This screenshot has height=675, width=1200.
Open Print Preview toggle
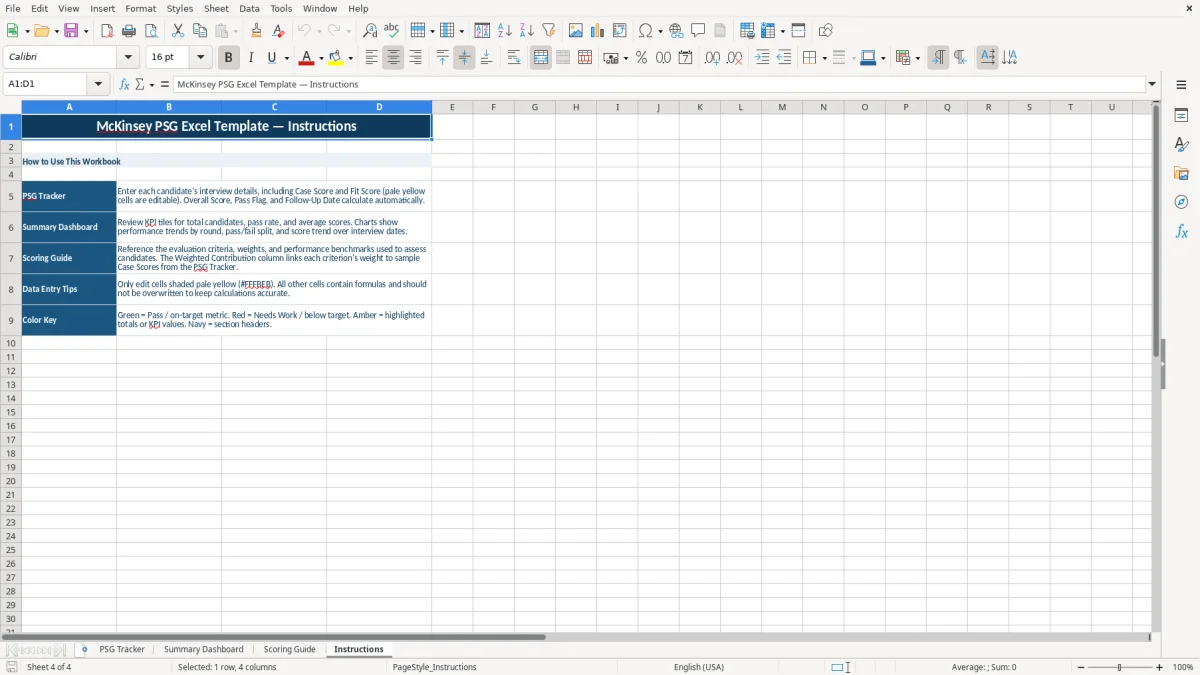click(150, 31)
